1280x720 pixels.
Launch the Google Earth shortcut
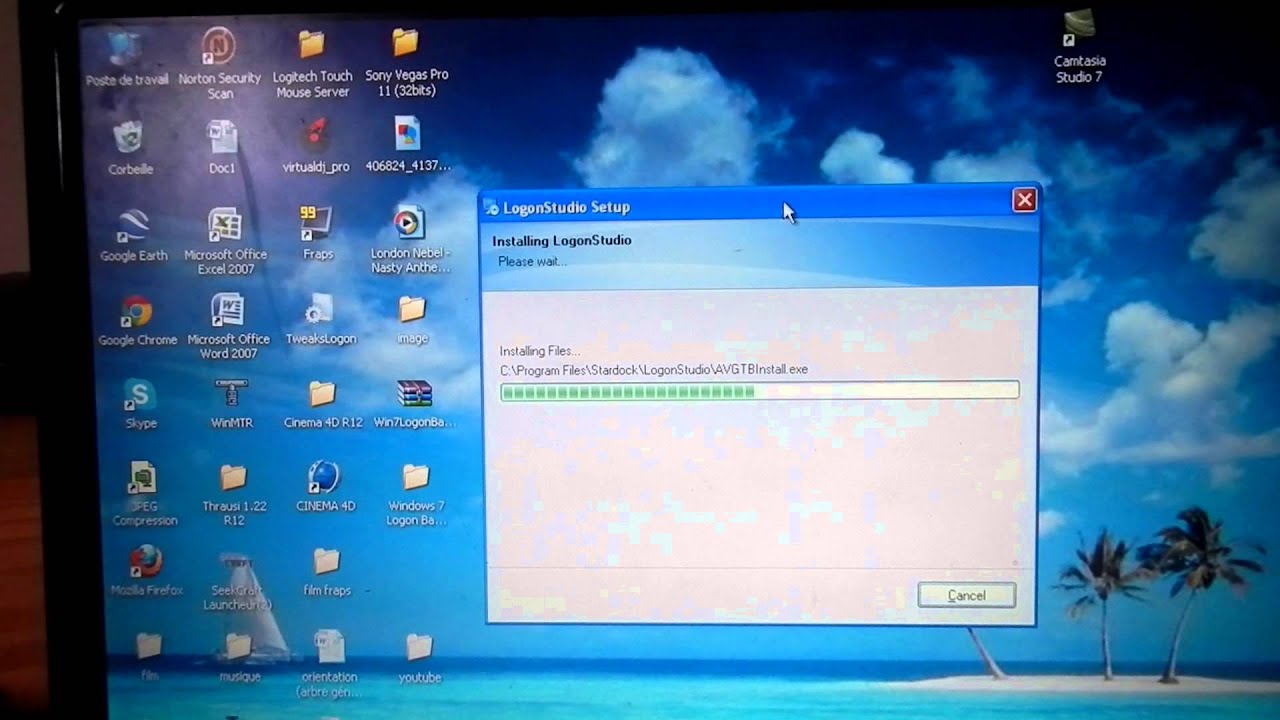(x=133, y=226)
